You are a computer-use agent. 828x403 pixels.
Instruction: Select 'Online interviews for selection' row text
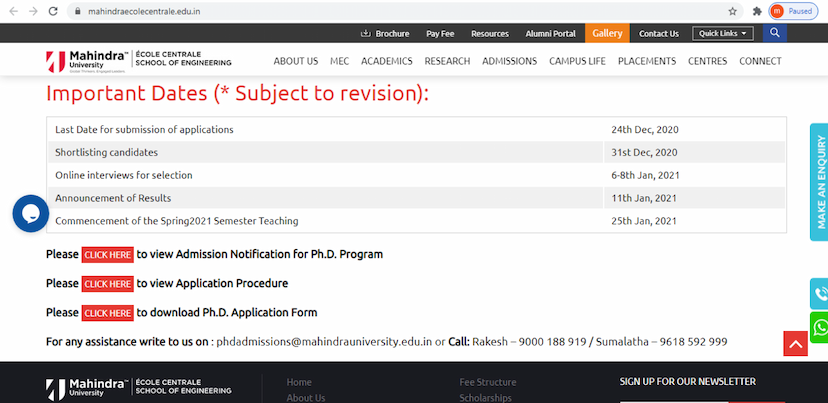click(x=124, y=175)
